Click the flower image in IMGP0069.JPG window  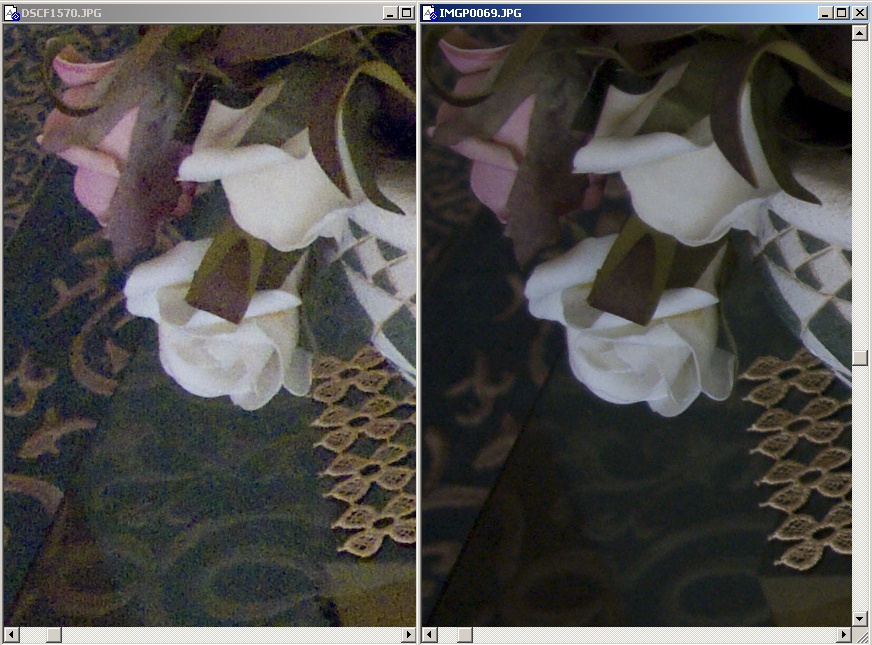tap(637, 325)
